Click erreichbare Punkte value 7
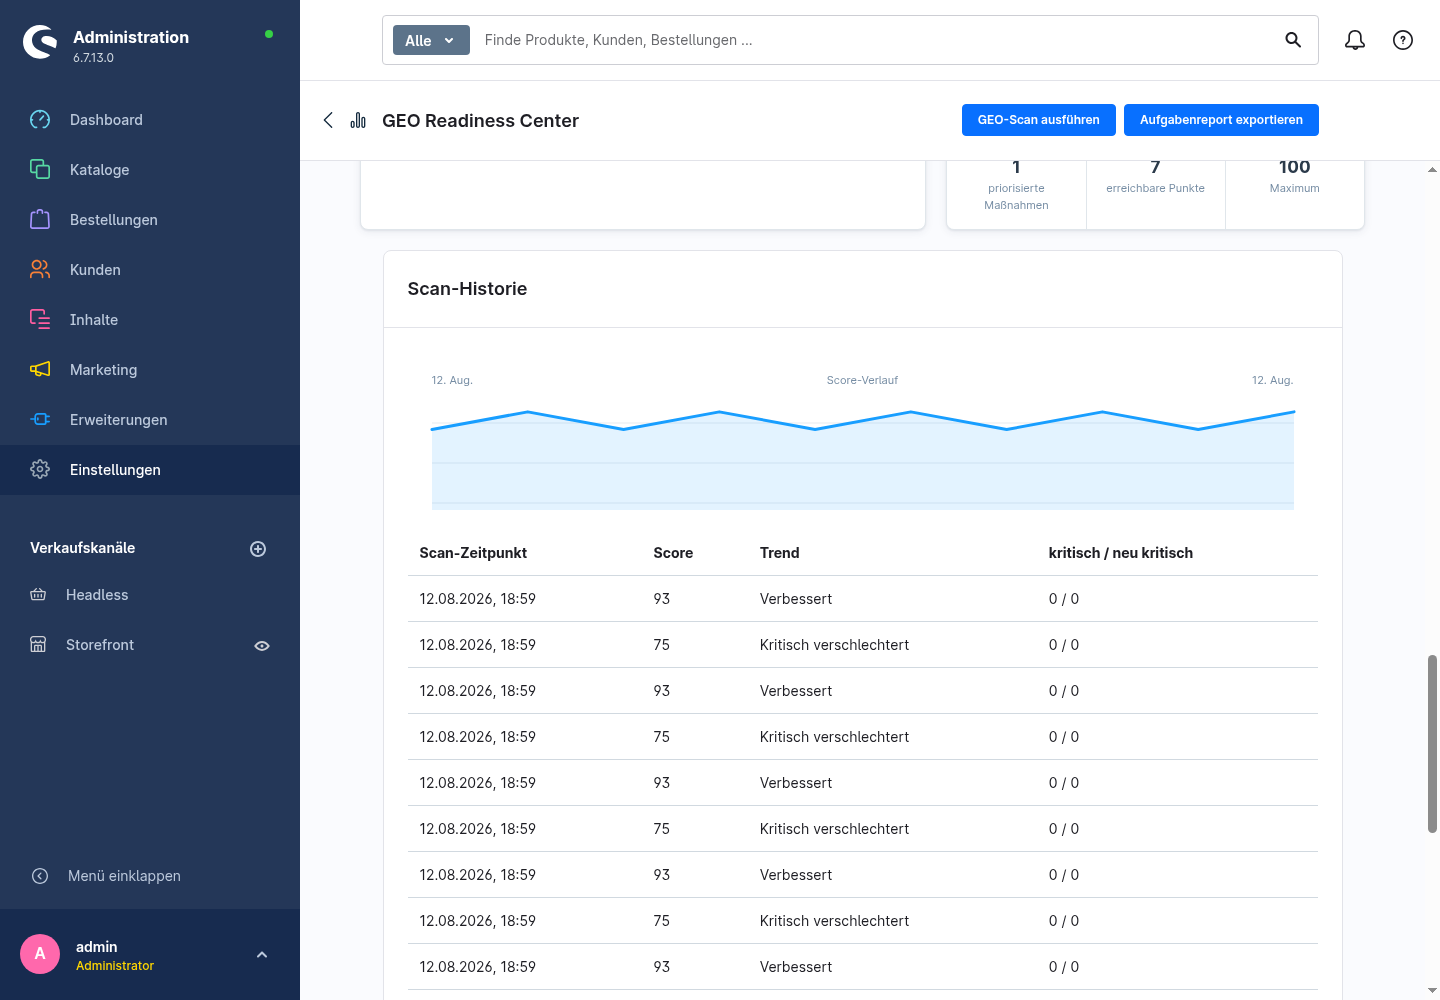The width and height of the screenshot is (1440, 1000). [1155, 167]
